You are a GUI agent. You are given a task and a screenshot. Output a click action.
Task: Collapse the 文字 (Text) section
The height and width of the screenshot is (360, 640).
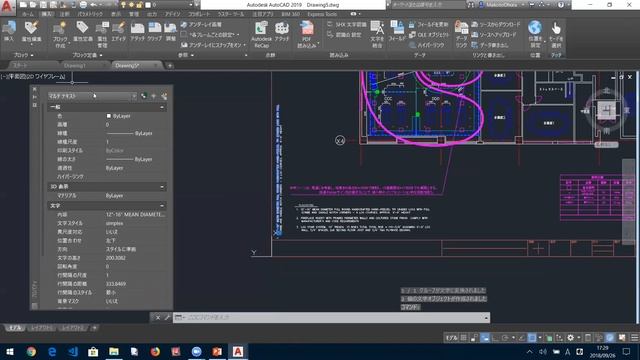162,206
